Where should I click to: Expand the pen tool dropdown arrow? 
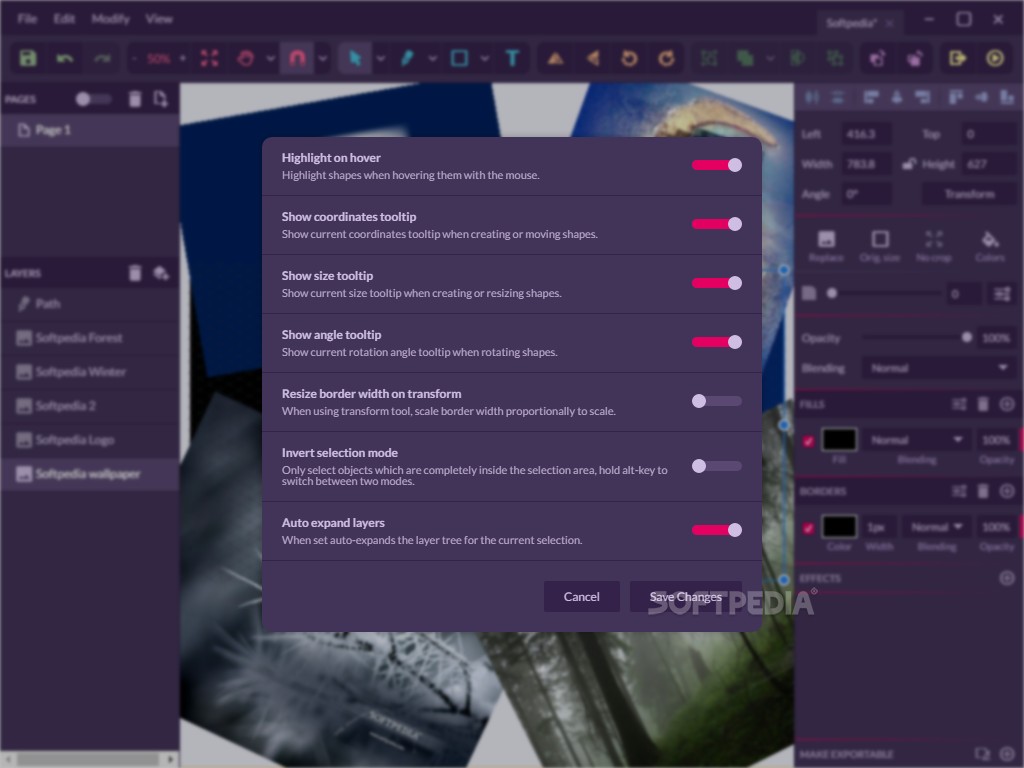pyautogui.click(x=432, y=59)
